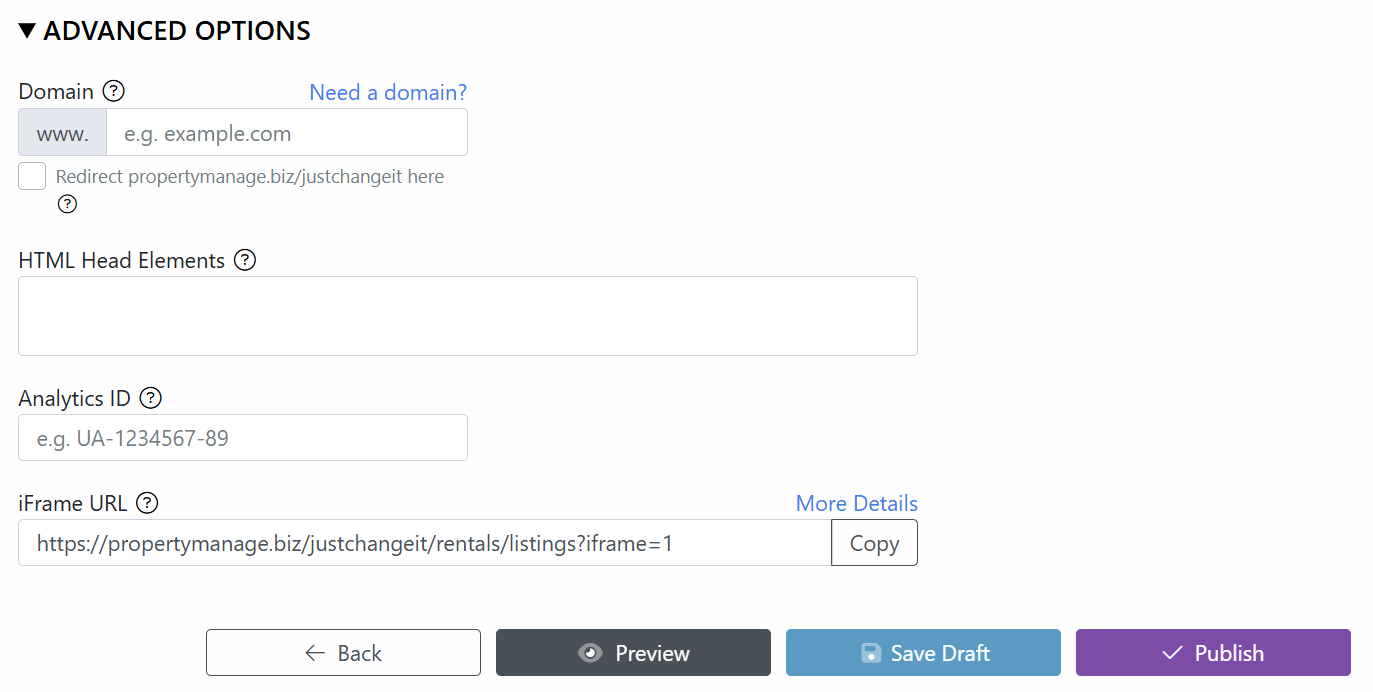
Task: Click the iFrame URL help icon
Action: pos(147,503)
